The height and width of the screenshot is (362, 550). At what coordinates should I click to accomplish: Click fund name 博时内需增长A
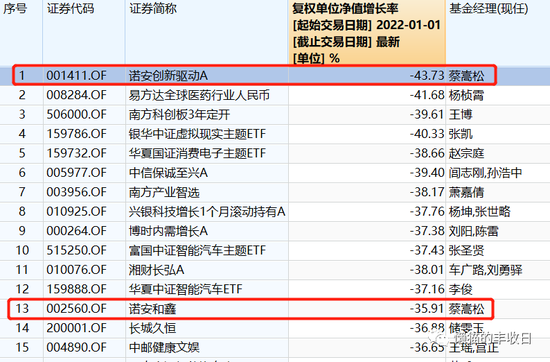pos(168,231)
